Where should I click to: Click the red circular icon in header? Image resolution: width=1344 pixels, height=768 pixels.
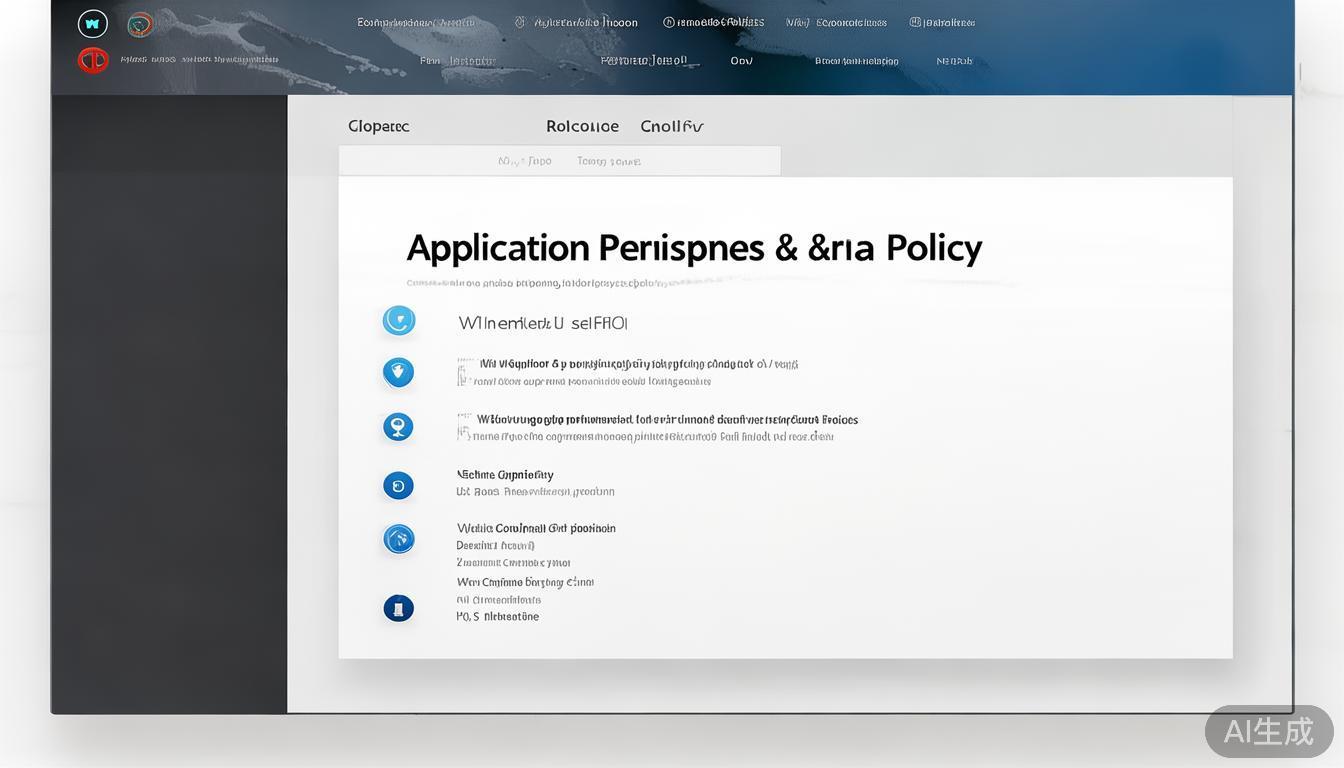(93, 60)
